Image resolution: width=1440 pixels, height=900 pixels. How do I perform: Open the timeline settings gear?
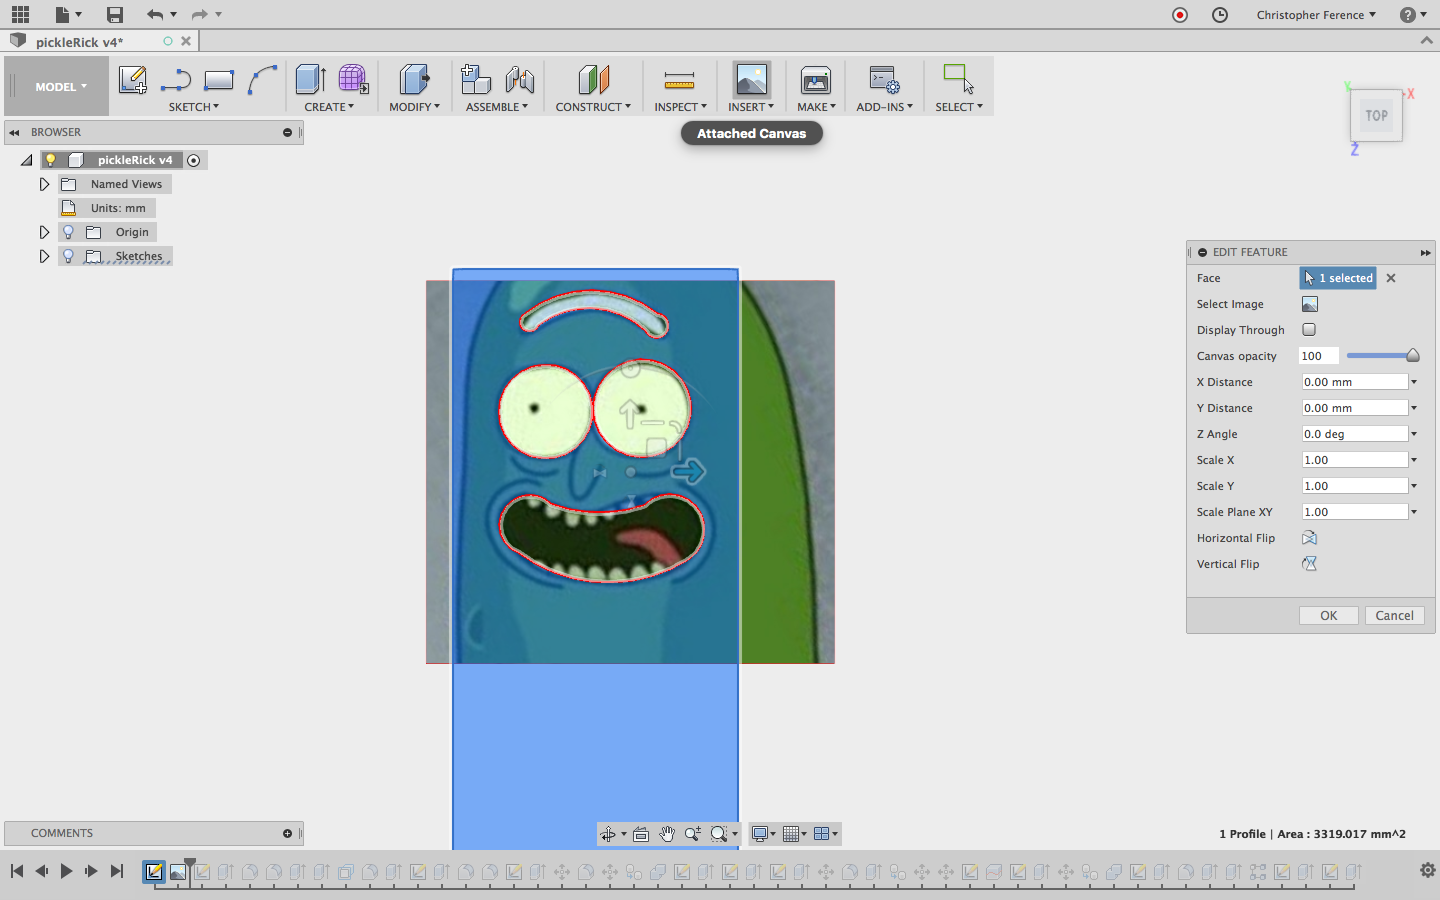coord(1428,871)
